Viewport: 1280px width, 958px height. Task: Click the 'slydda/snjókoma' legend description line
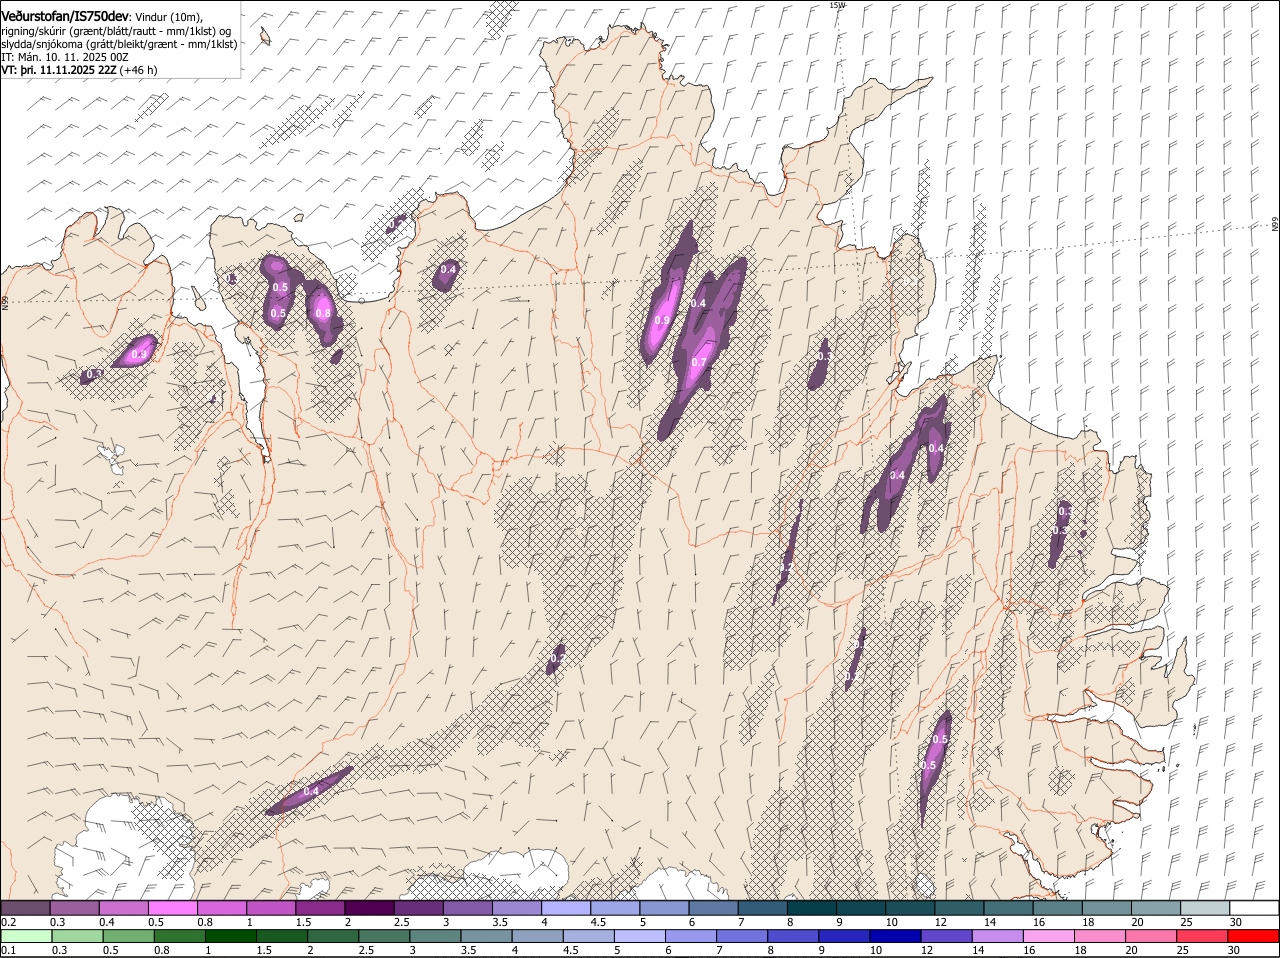119,44
